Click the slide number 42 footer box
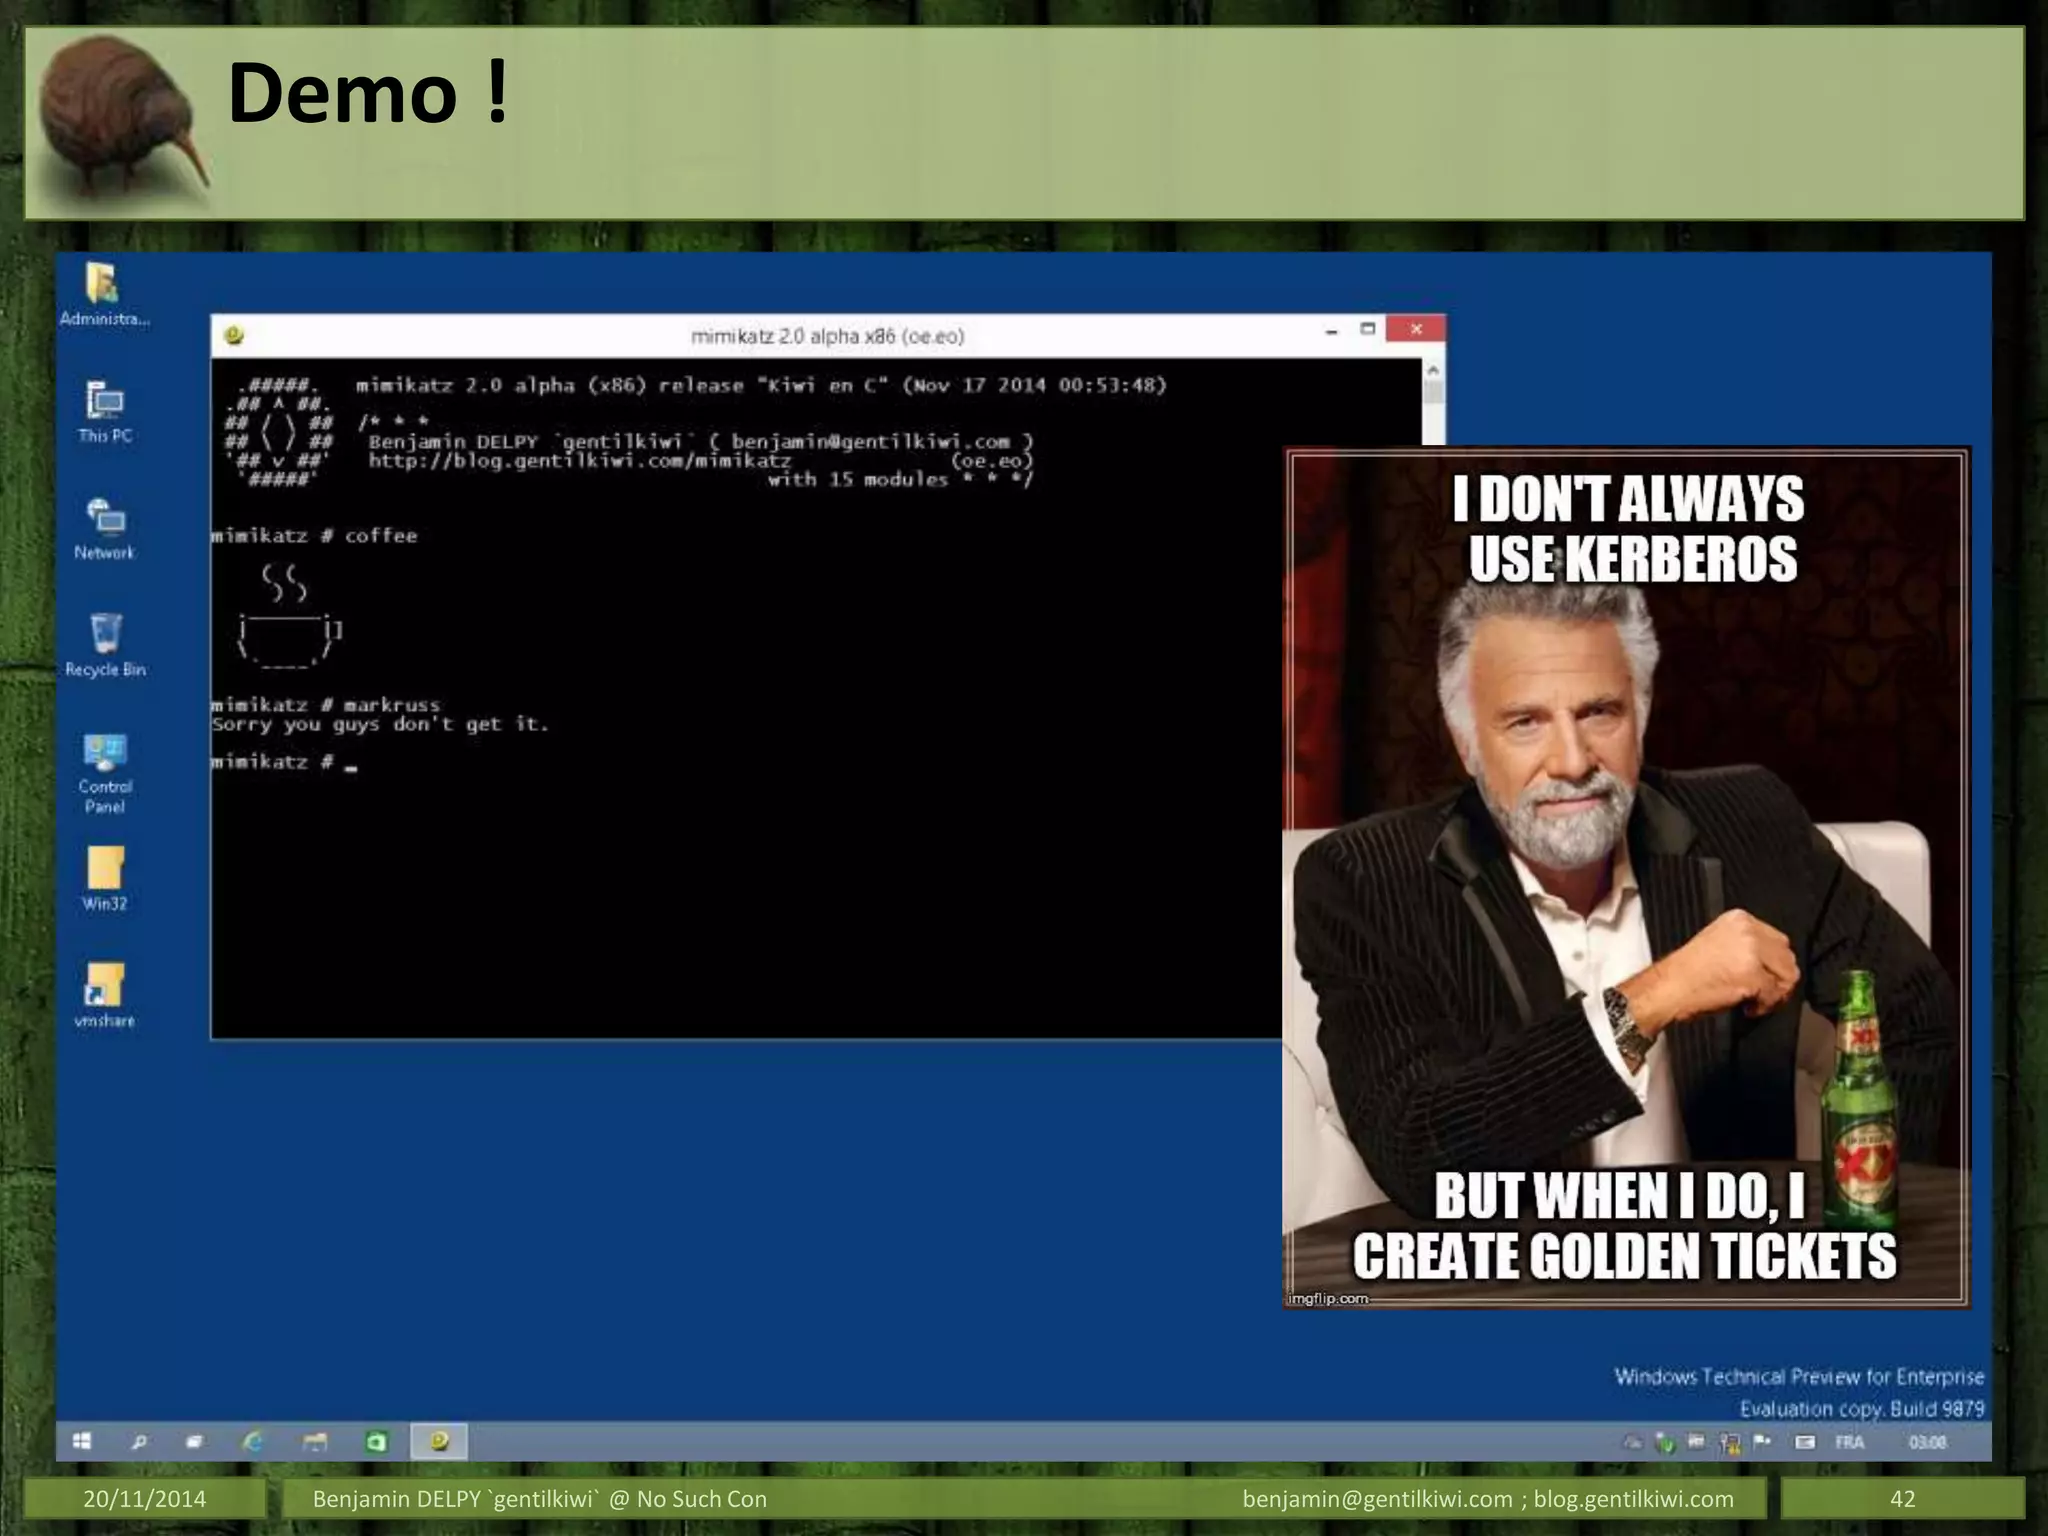The image size is (2048, 1536). [1902, 1499]
